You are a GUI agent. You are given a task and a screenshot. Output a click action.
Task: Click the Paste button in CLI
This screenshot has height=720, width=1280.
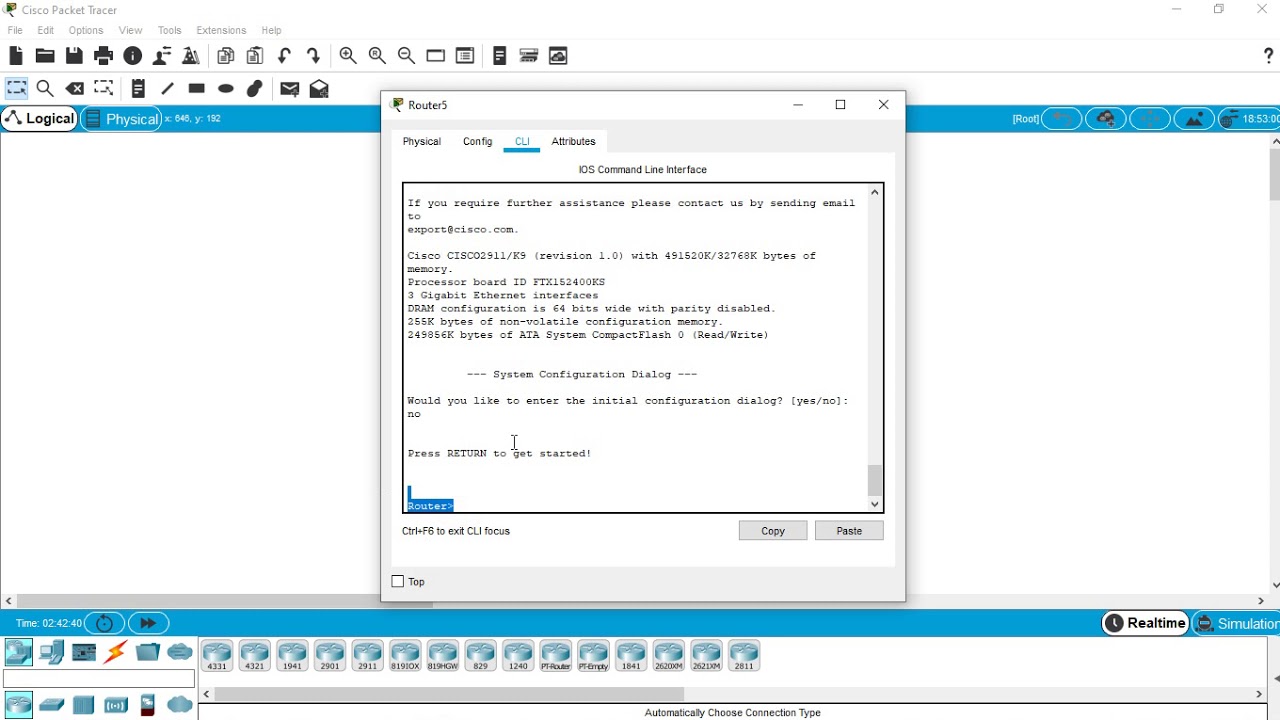[849, 531]
